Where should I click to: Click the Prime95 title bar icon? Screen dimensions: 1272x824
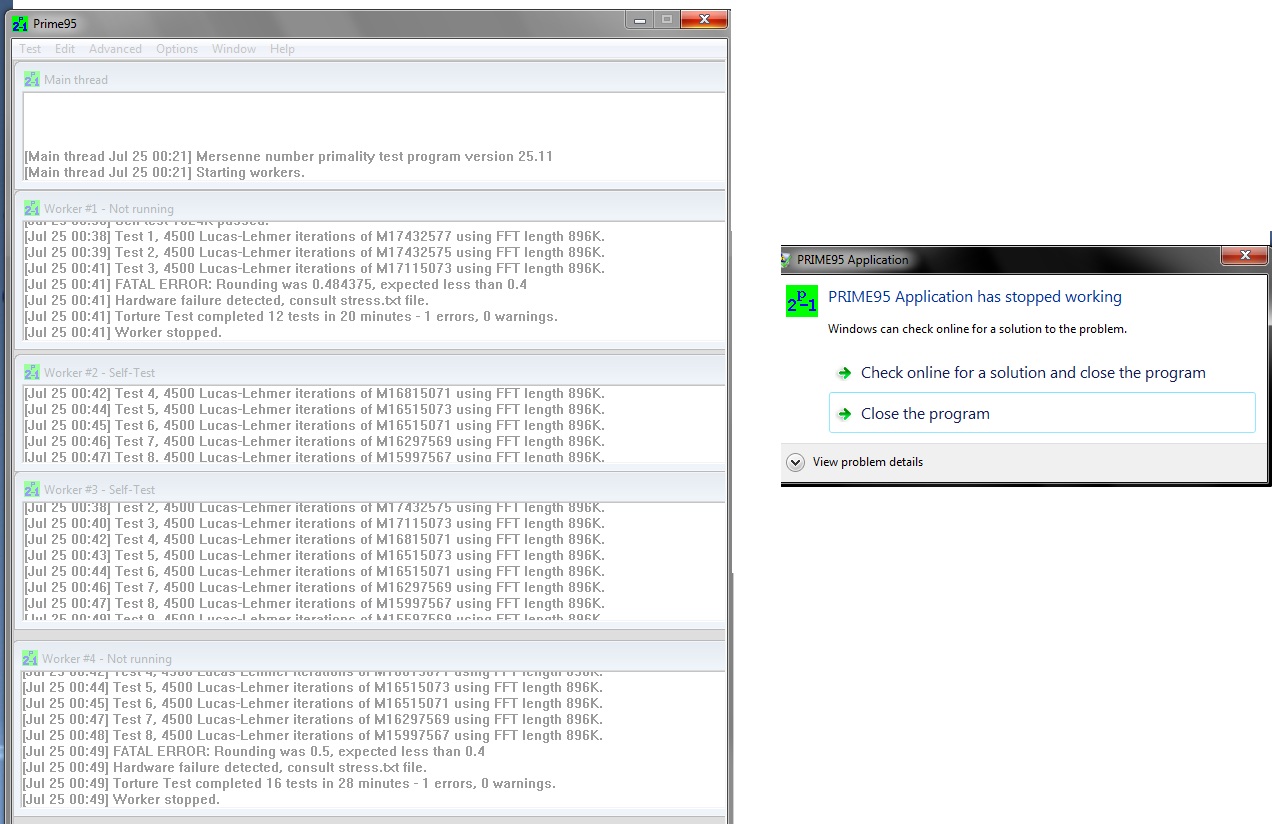pyautogui.click(x=20, y=23)
